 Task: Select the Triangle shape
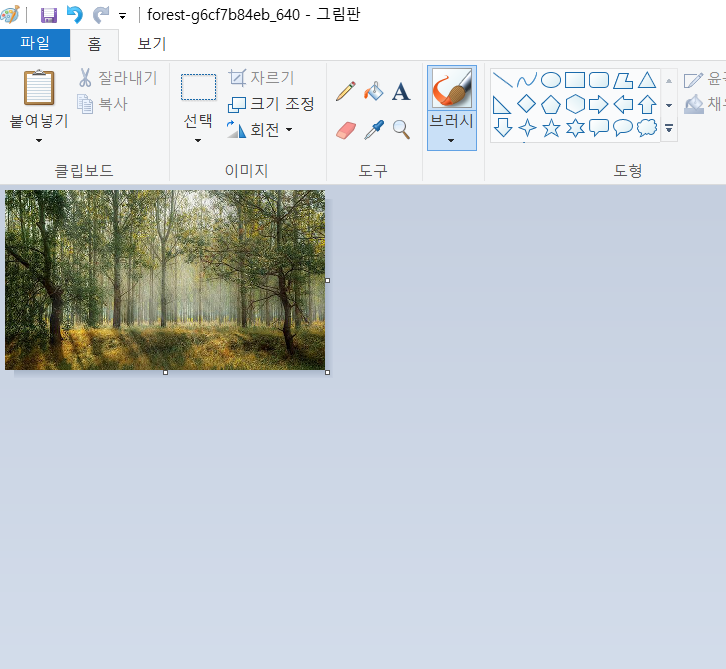(647, 80)
